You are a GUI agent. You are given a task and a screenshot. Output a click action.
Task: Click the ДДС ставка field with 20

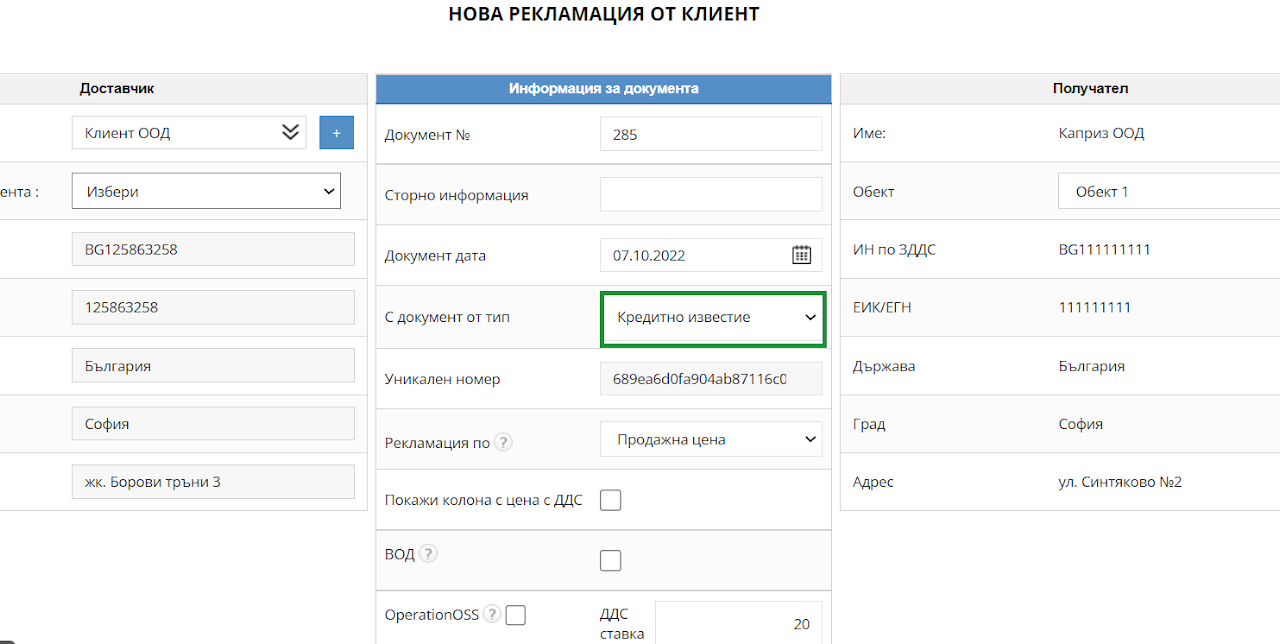pyautogui.click(x=738, y=624)
